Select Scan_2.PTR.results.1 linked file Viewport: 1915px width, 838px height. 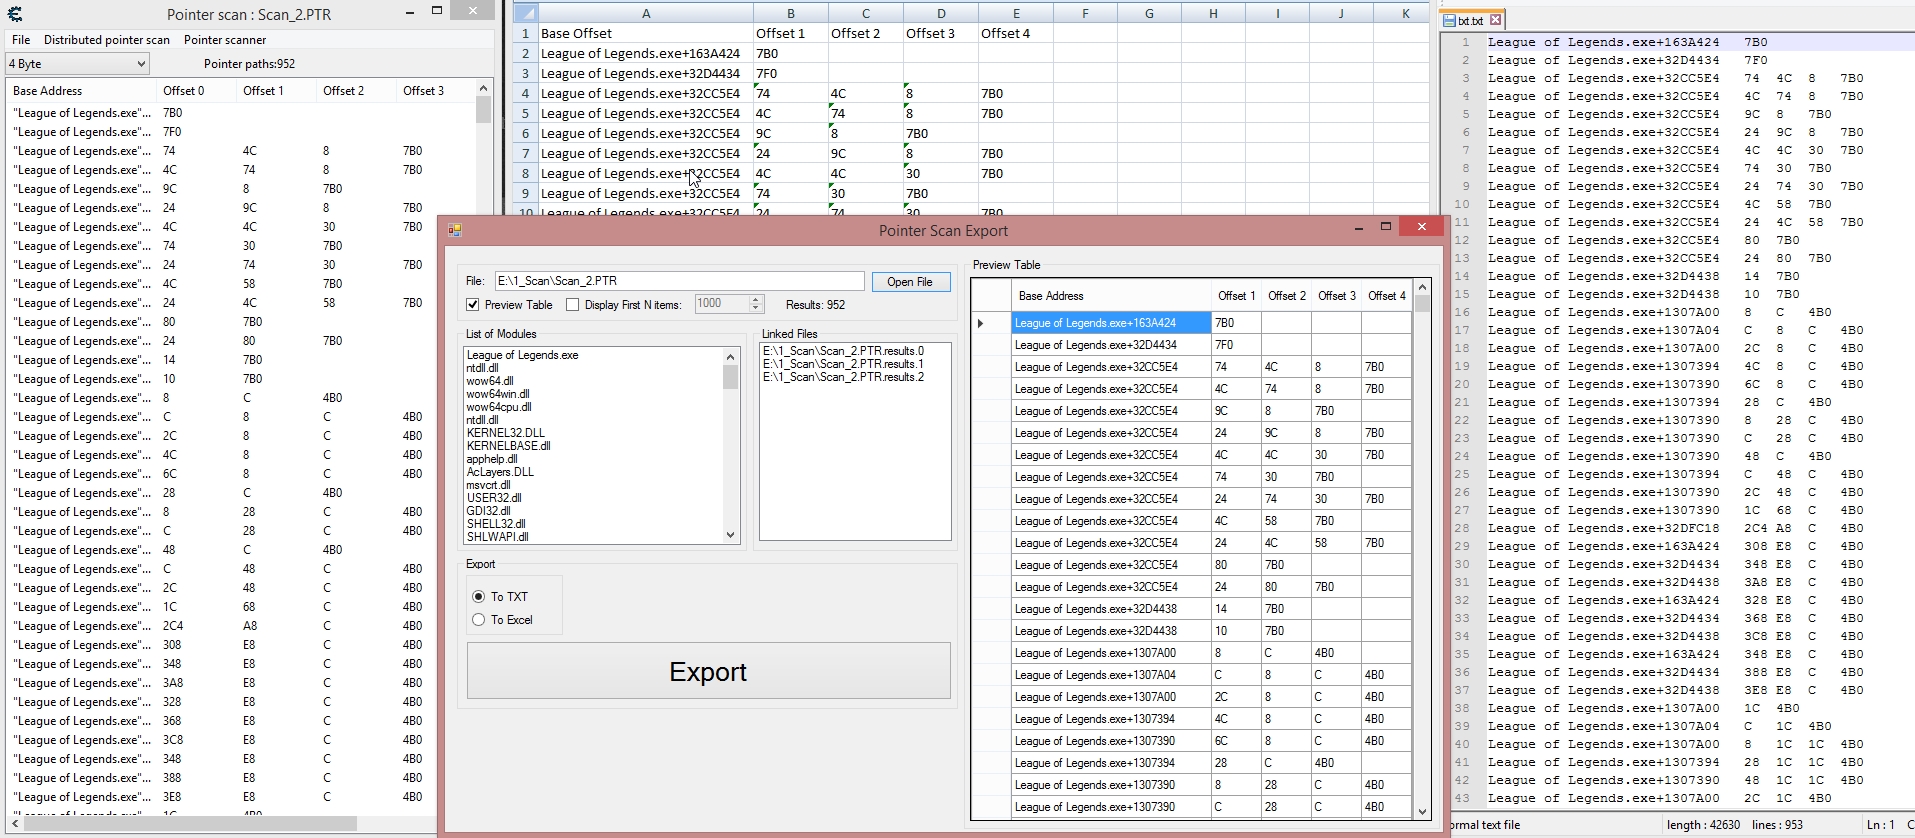coord(843,364)
